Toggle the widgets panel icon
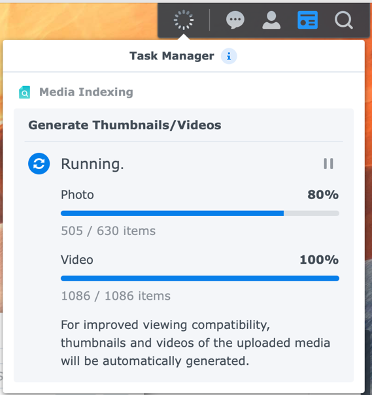The height and width of the screenshot is (396, 372). pyautogui.click(x=307, y=20)
